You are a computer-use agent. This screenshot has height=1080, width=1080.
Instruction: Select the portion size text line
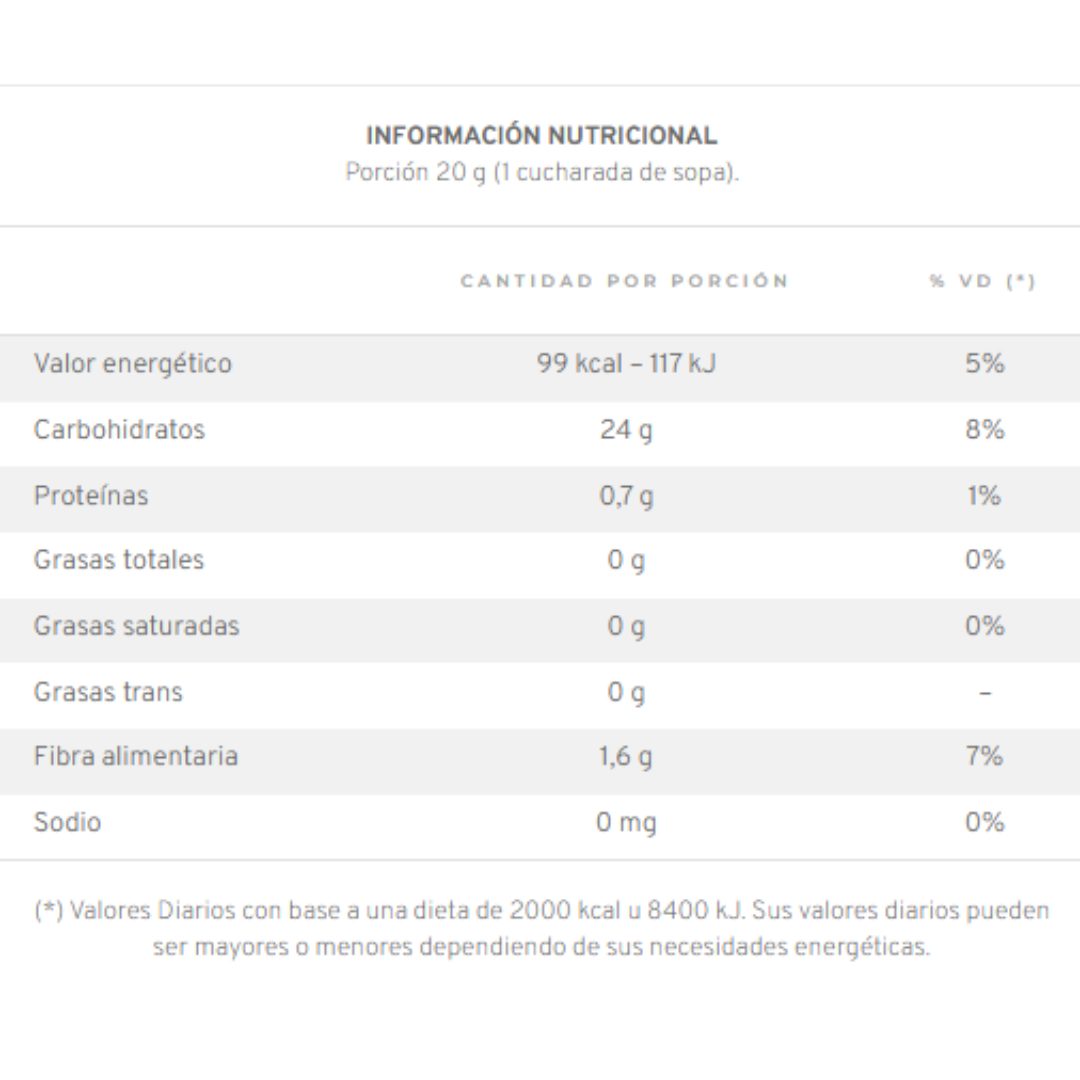[x=541, y=172]
